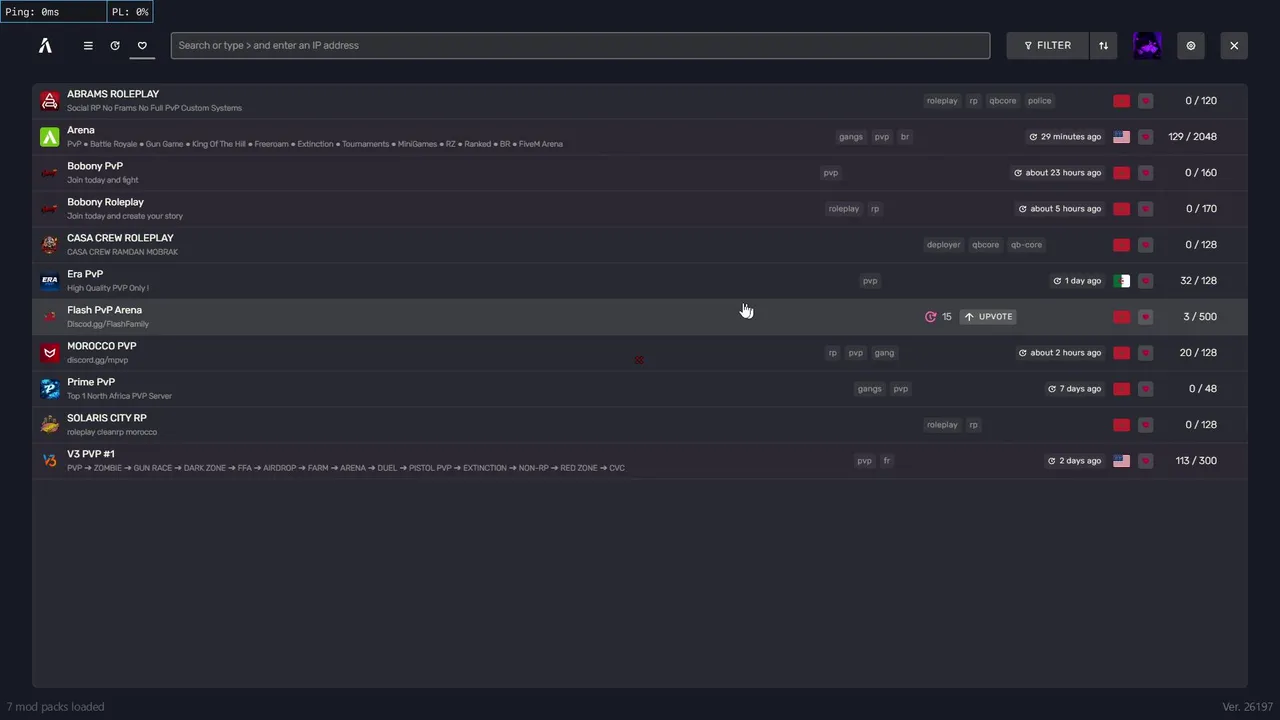Viewport: 1280px width, 720px height.
Task: Select the 'Flash PvP Arena' server name
Action: coord(104,310)
